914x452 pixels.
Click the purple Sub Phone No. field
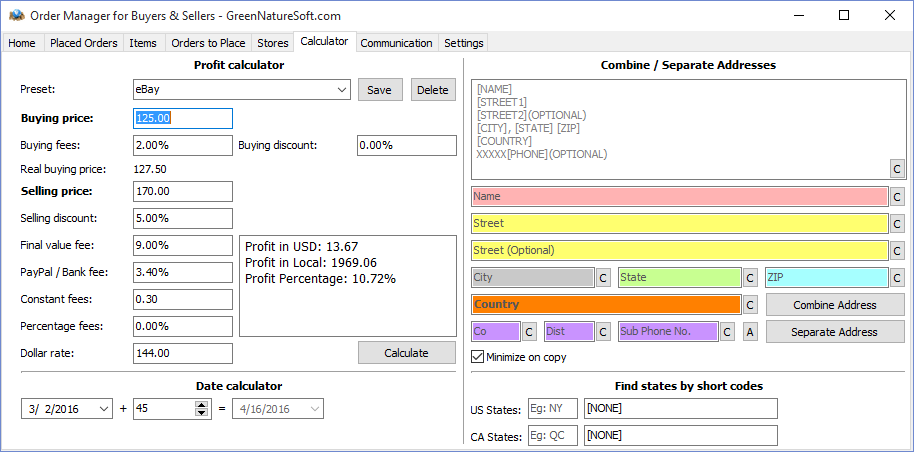pyautogui.click(x=668, y=331)
